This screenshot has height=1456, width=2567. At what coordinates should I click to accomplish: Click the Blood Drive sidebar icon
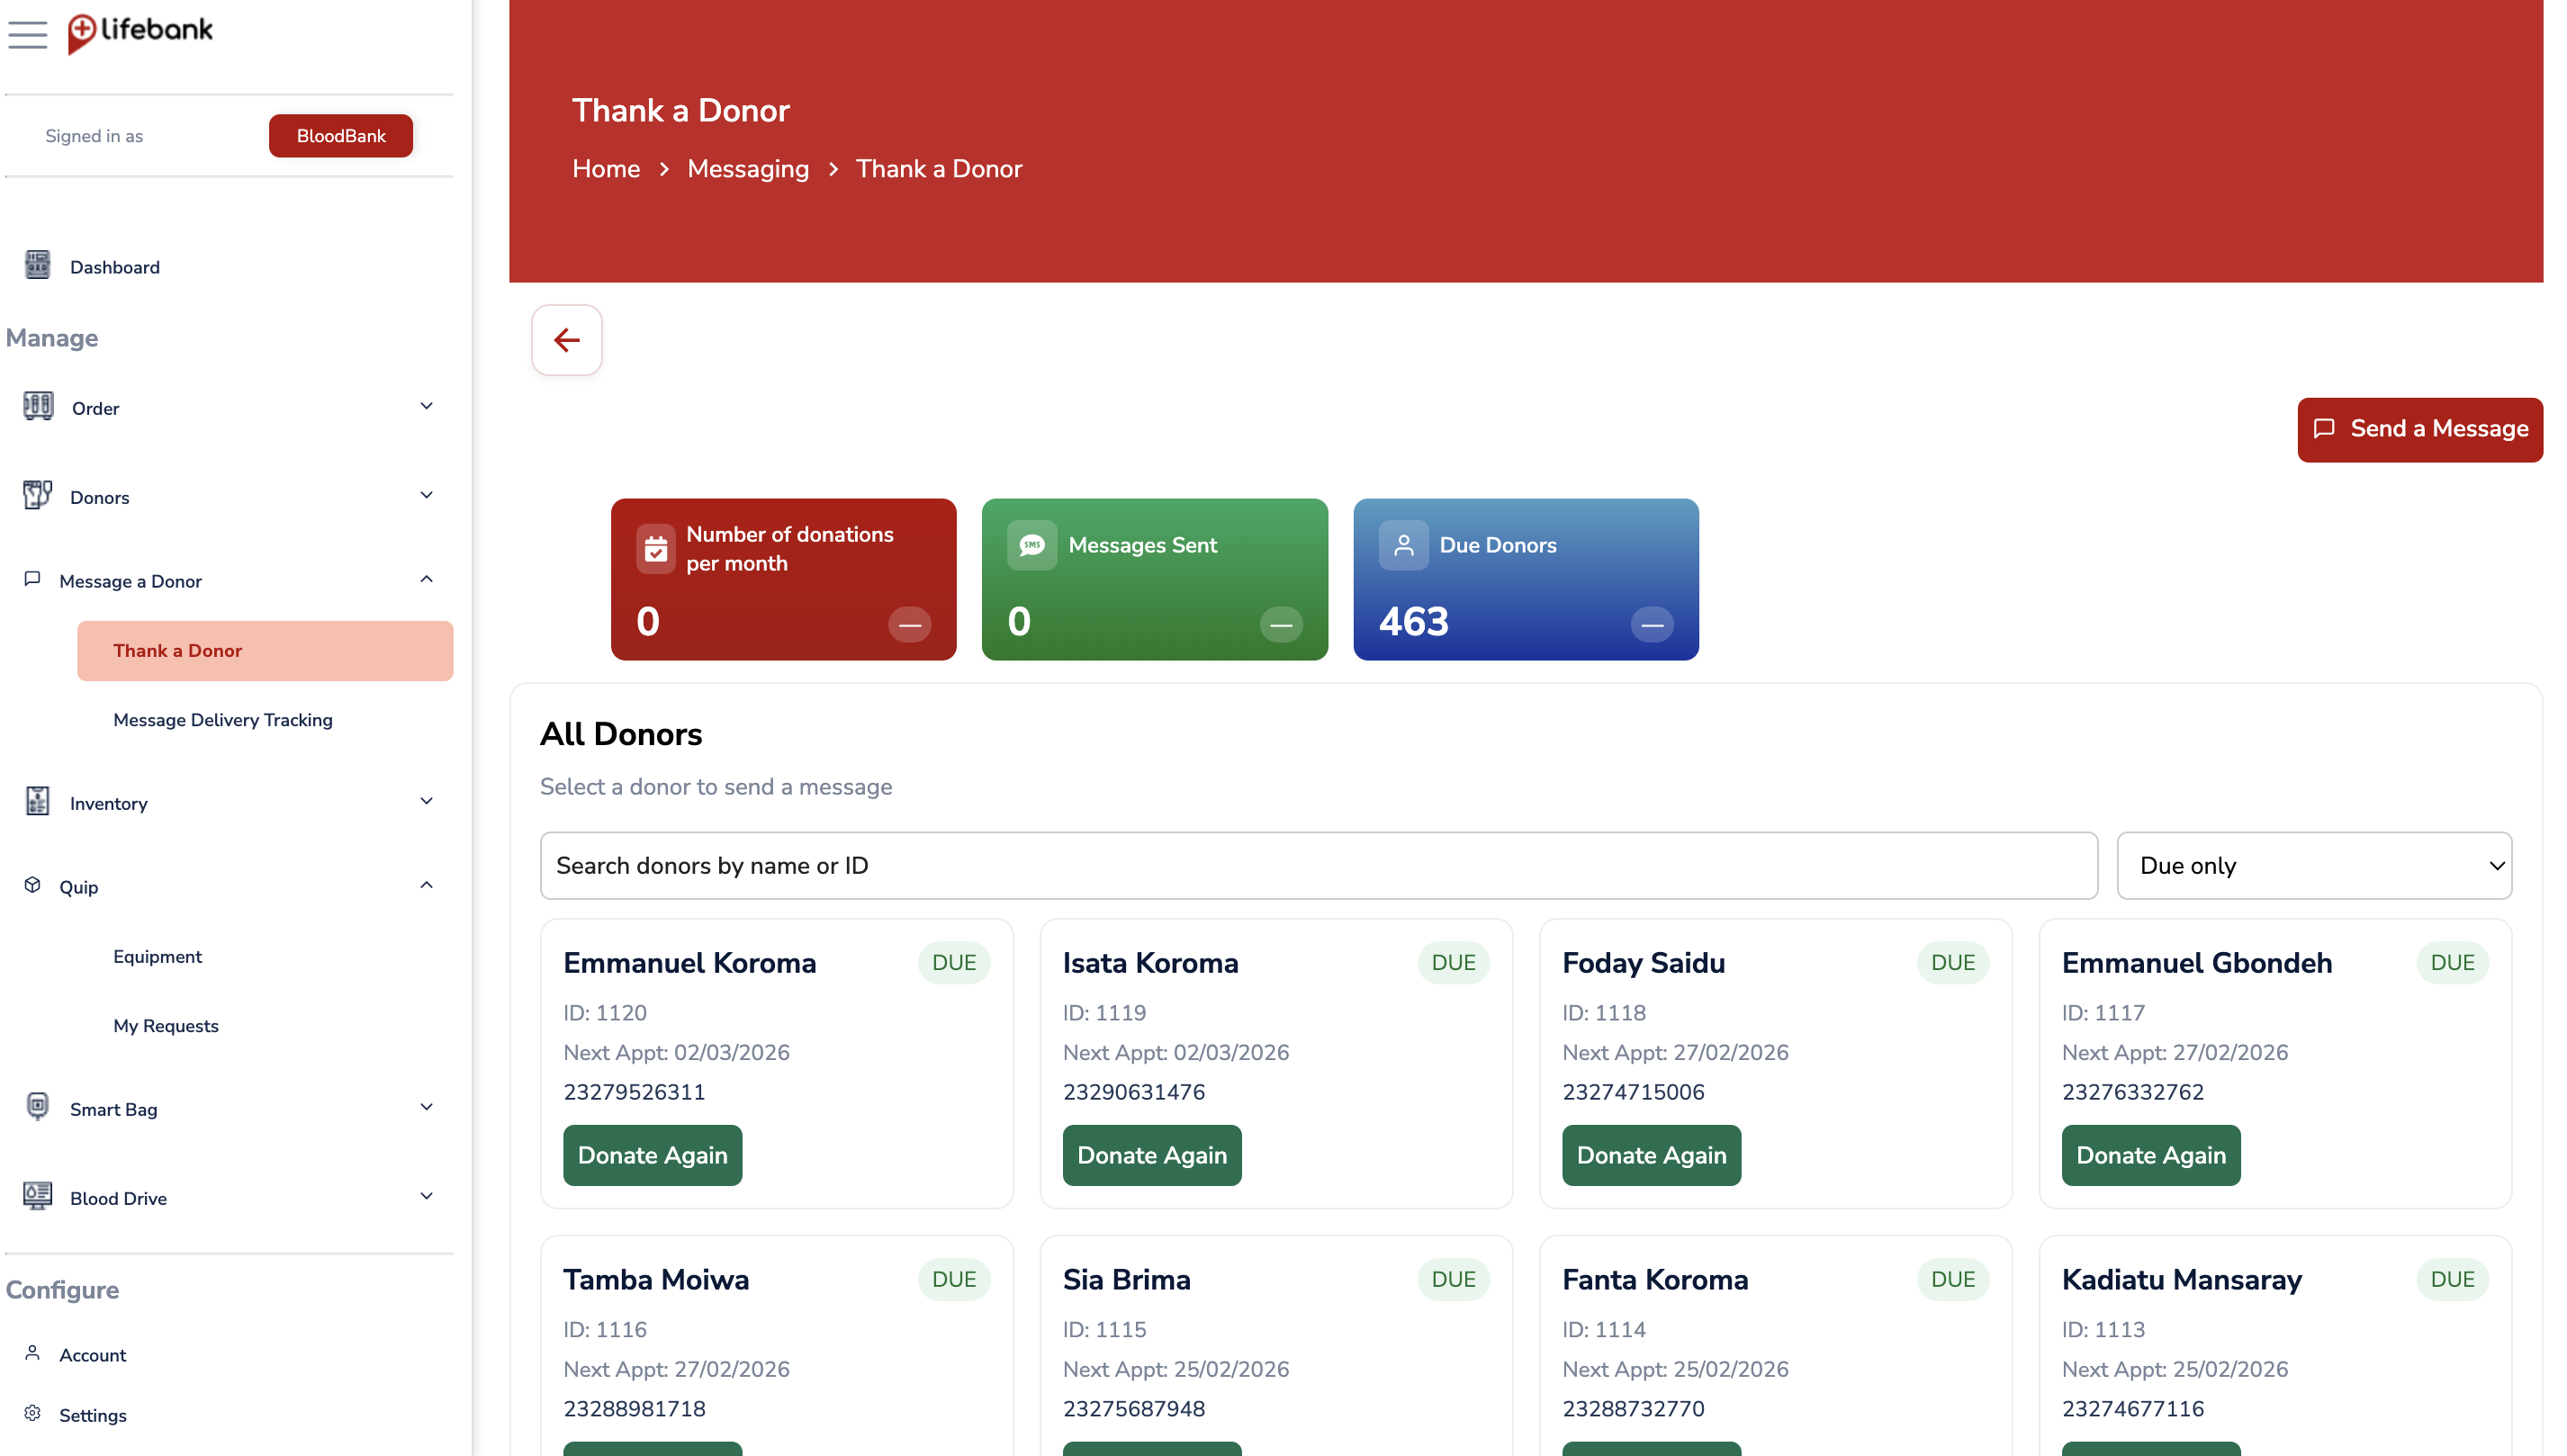coord(37,1196)
